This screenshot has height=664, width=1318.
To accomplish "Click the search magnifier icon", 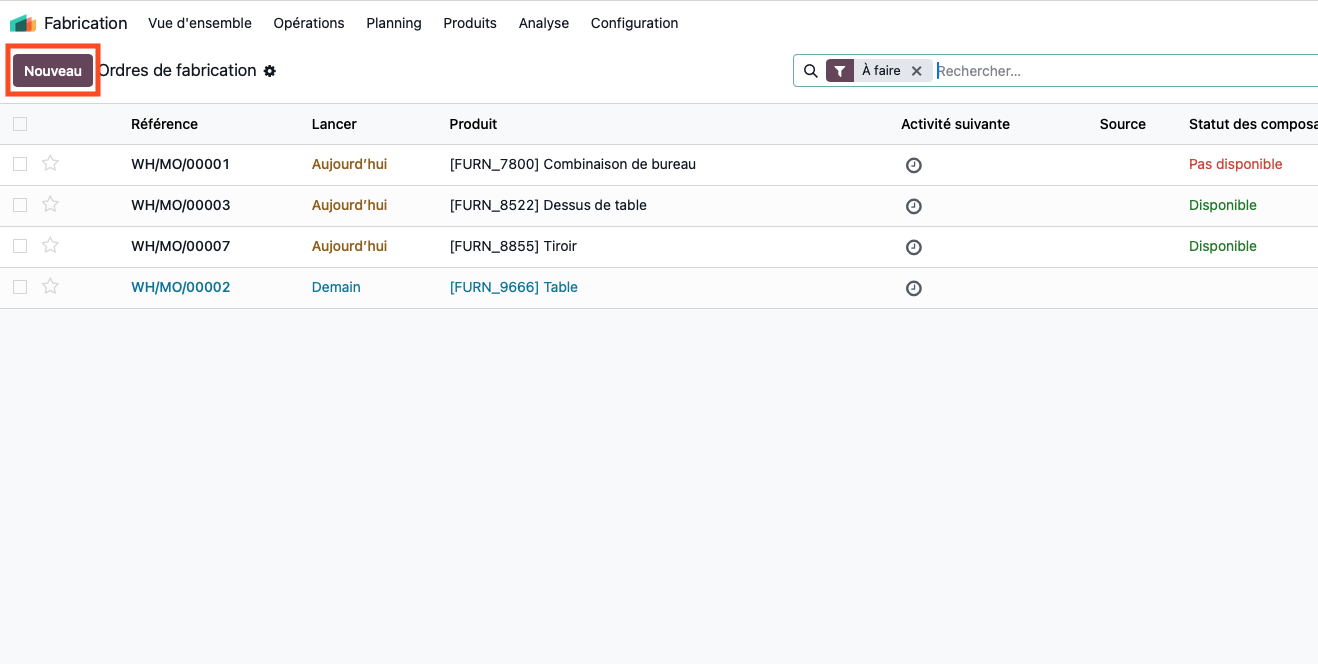I will (x=811, y=71).
